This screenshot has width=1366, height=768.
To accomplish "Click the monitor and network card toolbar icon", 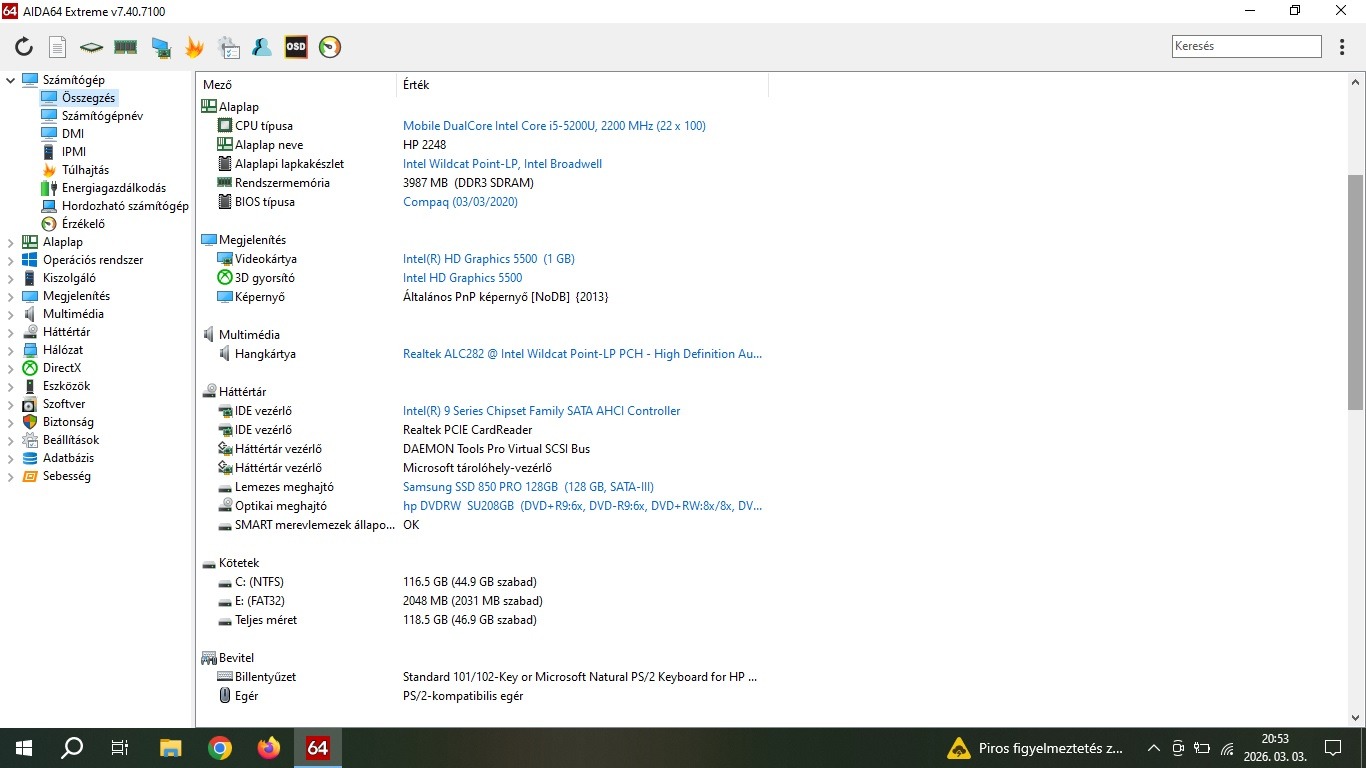I will coord(160,47).
